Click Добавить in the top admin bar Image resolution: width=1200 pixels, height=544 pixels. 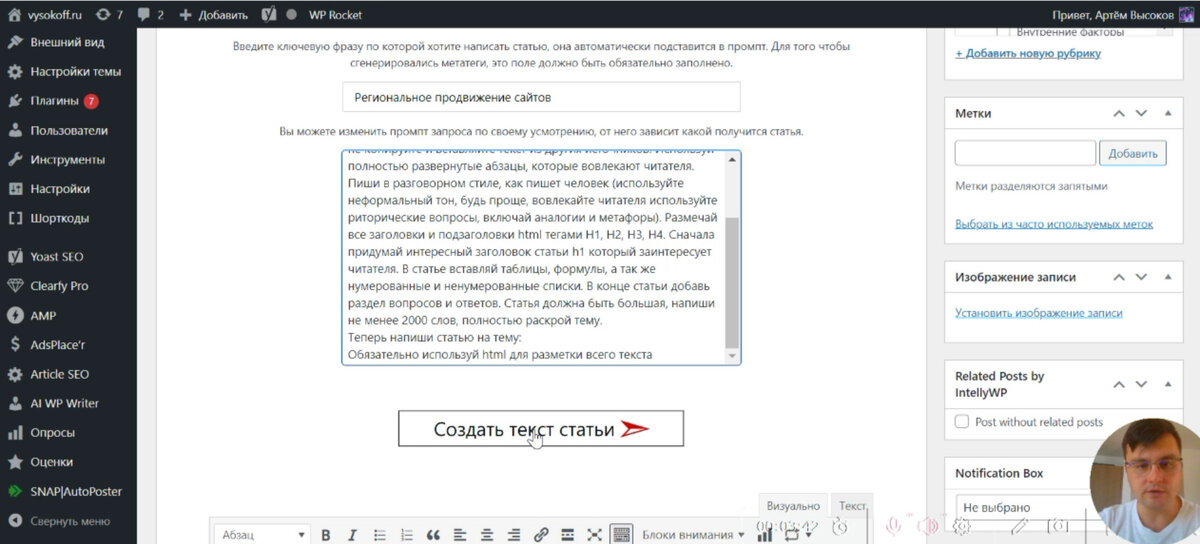(213, 15)
